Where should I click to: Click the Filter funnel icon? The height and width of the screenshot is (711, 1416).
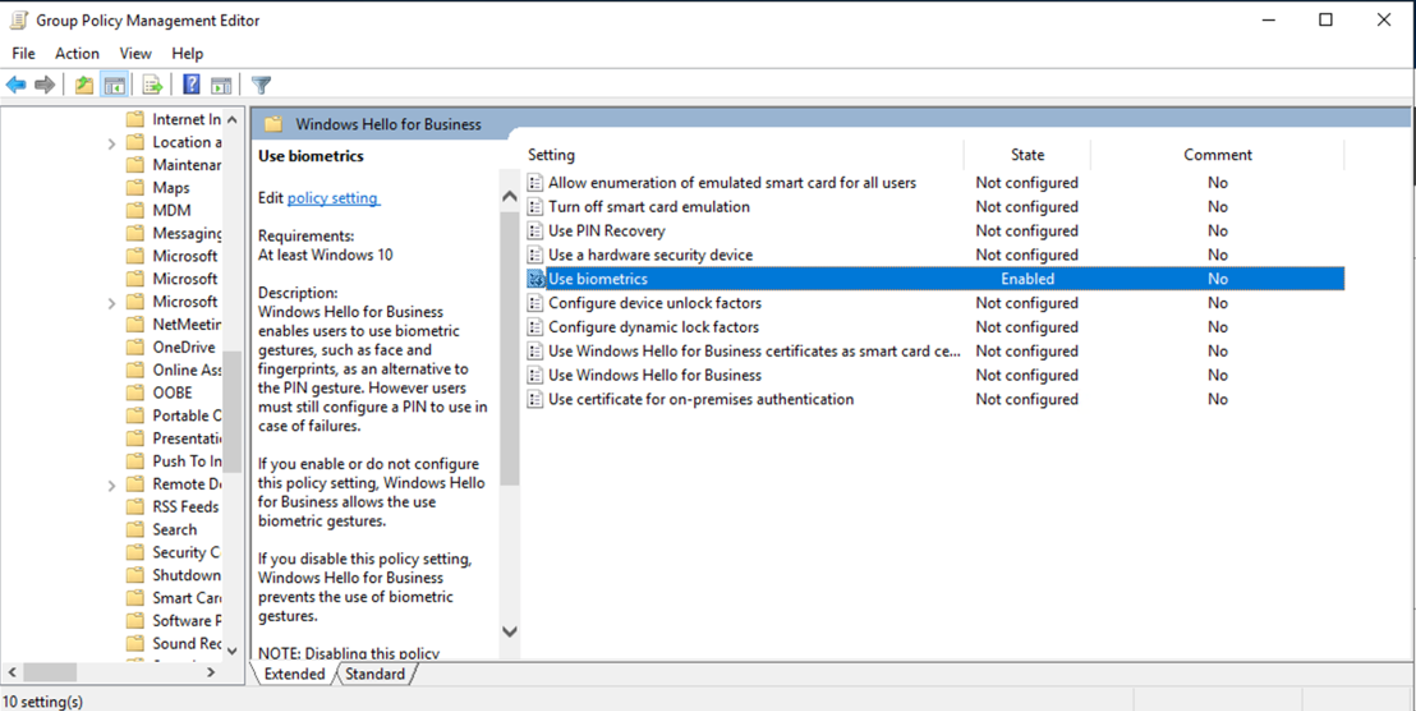tap(261, 85)
